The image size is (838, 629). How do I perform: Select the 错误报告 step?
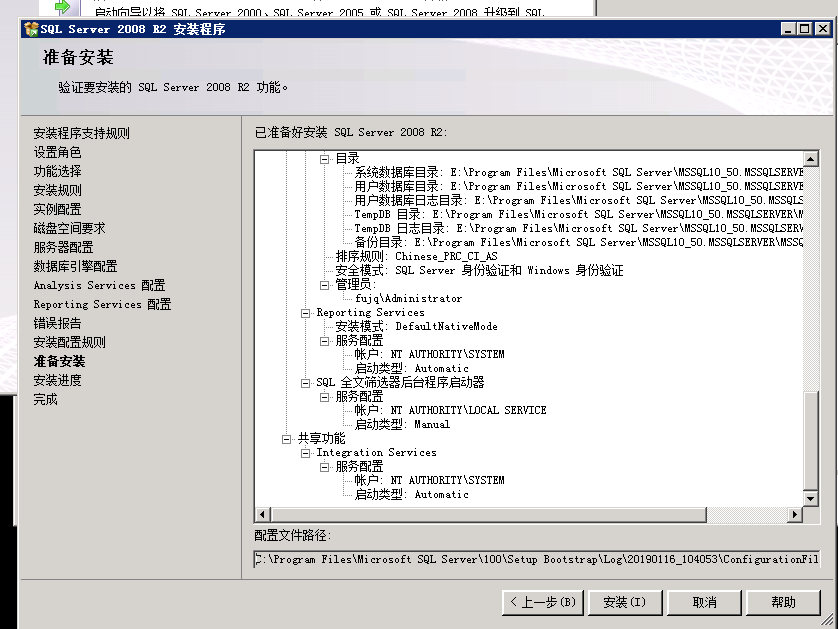click(57, 323)
